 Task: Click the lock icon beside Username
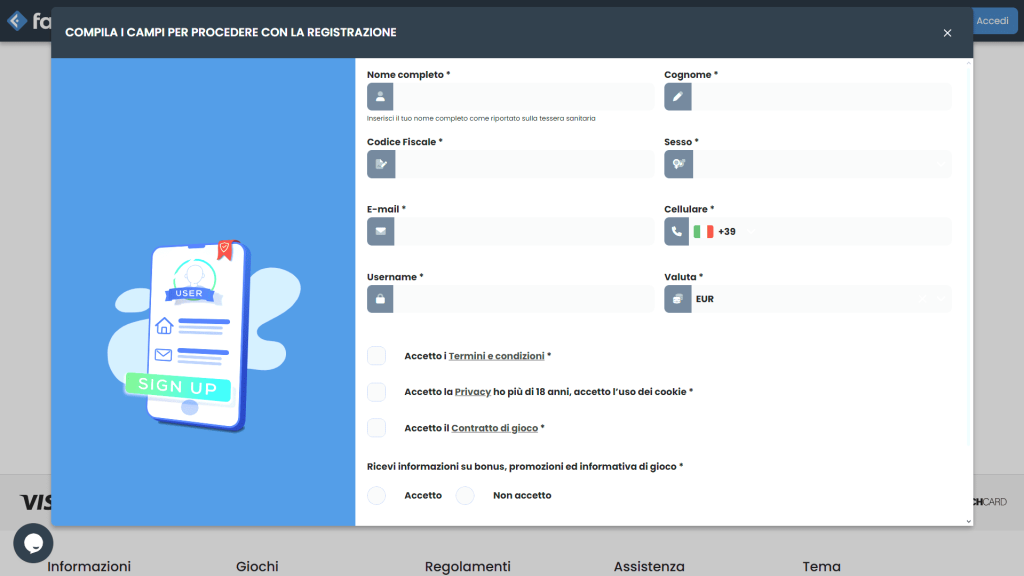(x=380, y=299)
